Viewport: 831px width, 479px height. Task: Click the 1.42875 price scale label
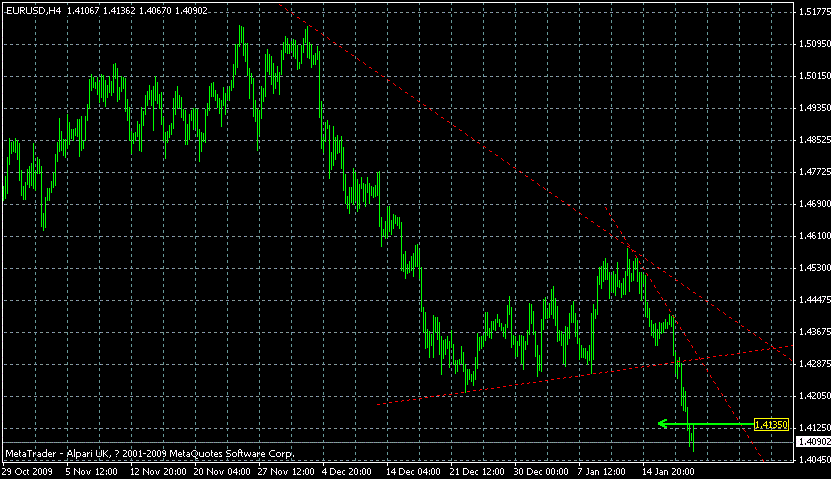point(815,363)
